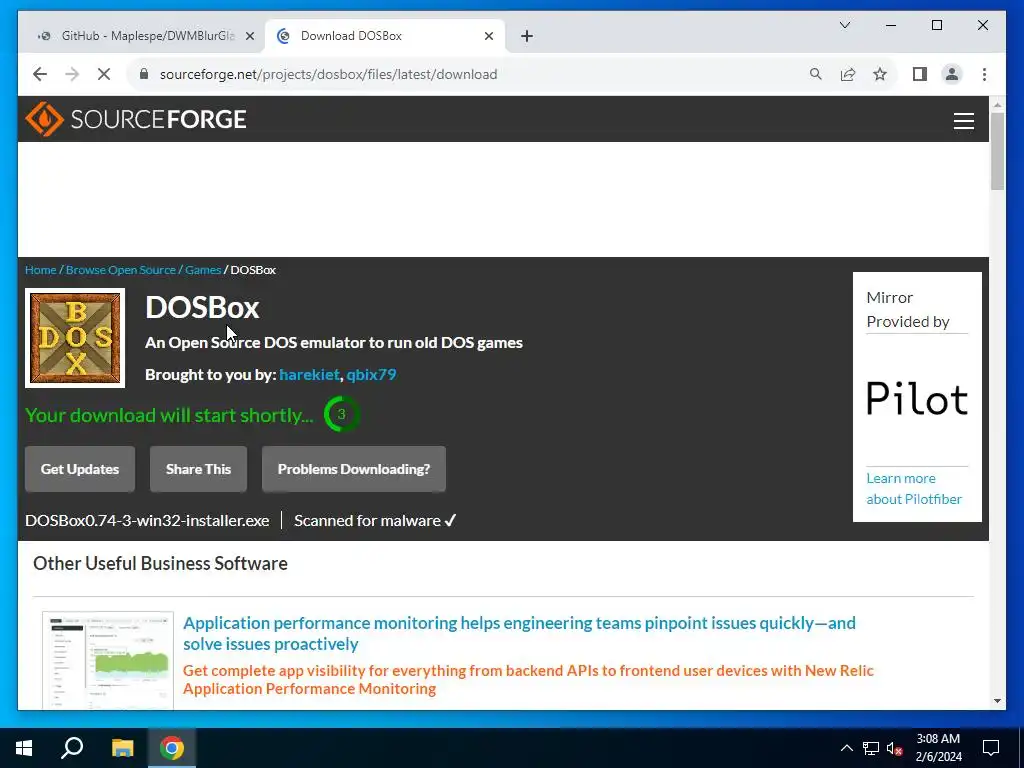
Task: Go back using the browser back arrow
Action: (x=40, y=74)
